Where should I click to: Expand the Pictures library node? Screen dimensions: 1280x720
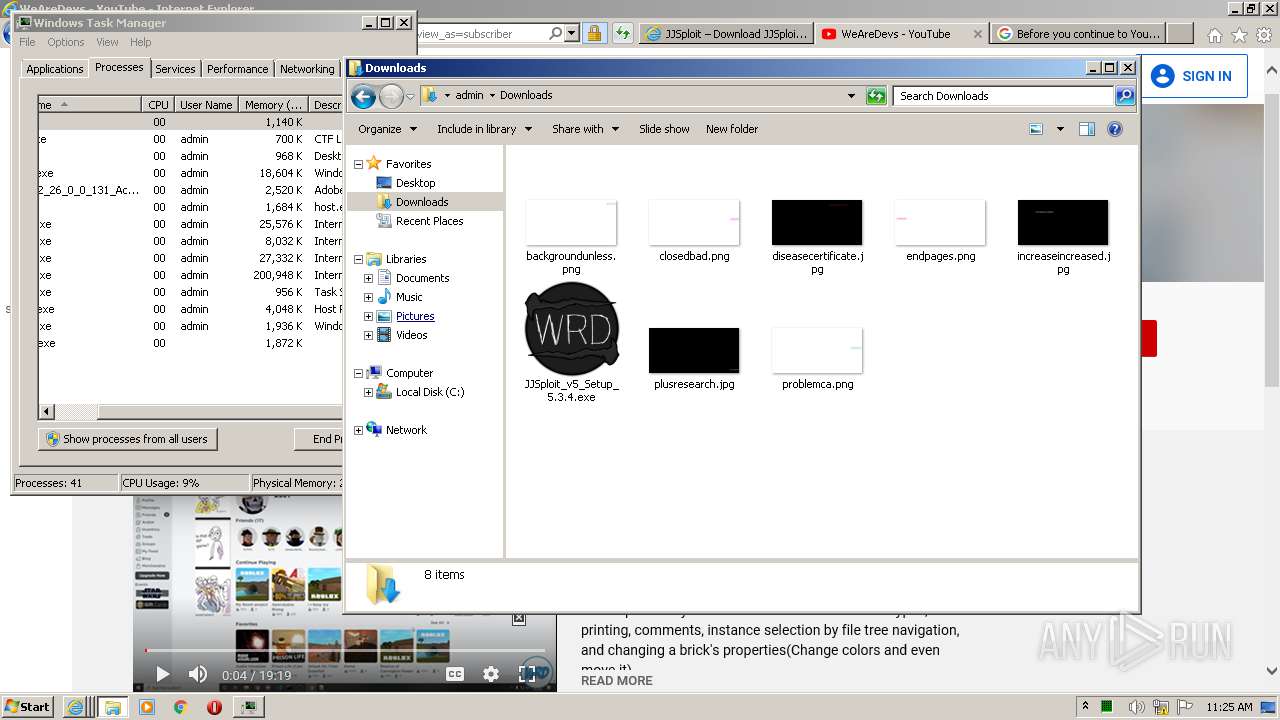point(368,316)
